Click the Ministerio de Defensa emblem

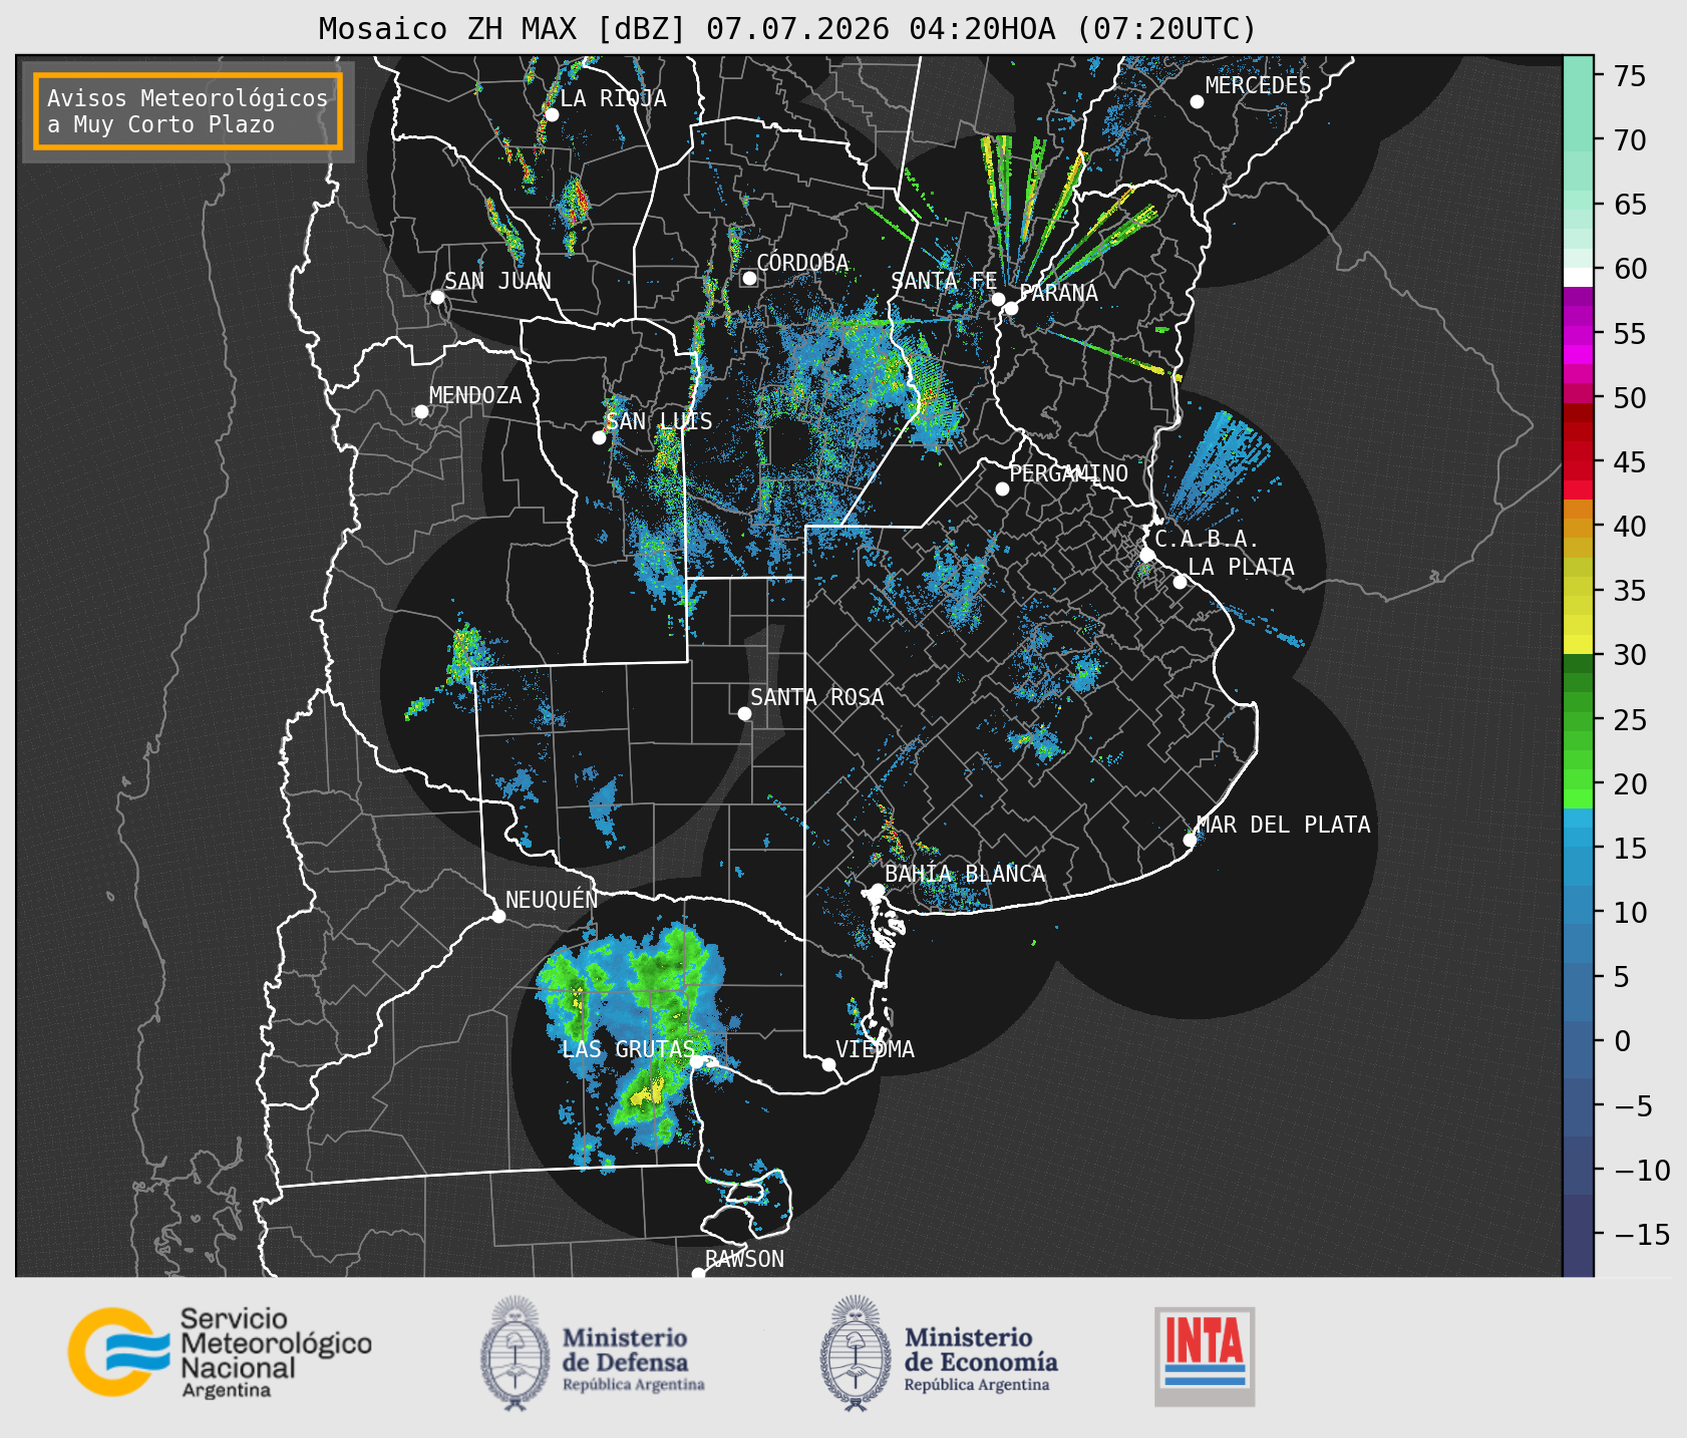point(515,1354)
